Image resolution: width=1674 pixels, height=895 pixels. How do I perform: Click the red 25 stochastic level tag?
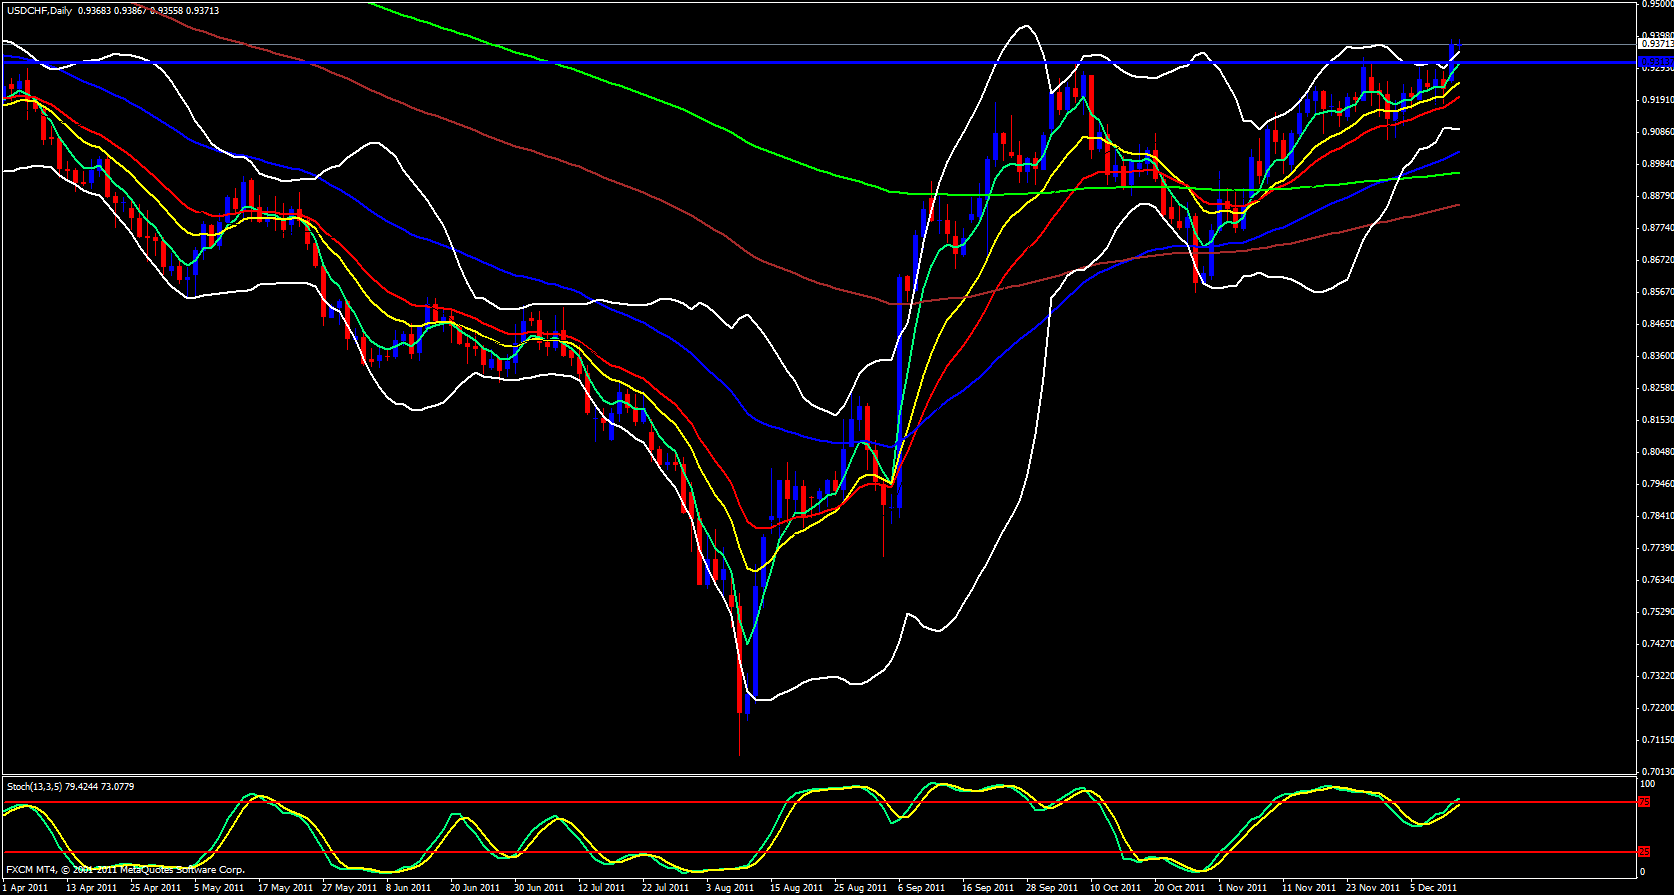[x=1644, y=852]
